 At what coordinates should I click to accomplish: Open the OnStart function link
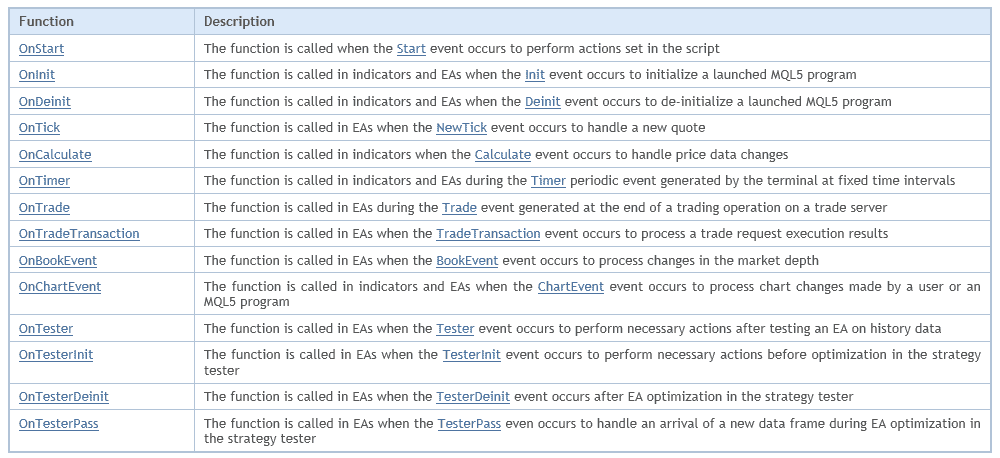(41, 48)
